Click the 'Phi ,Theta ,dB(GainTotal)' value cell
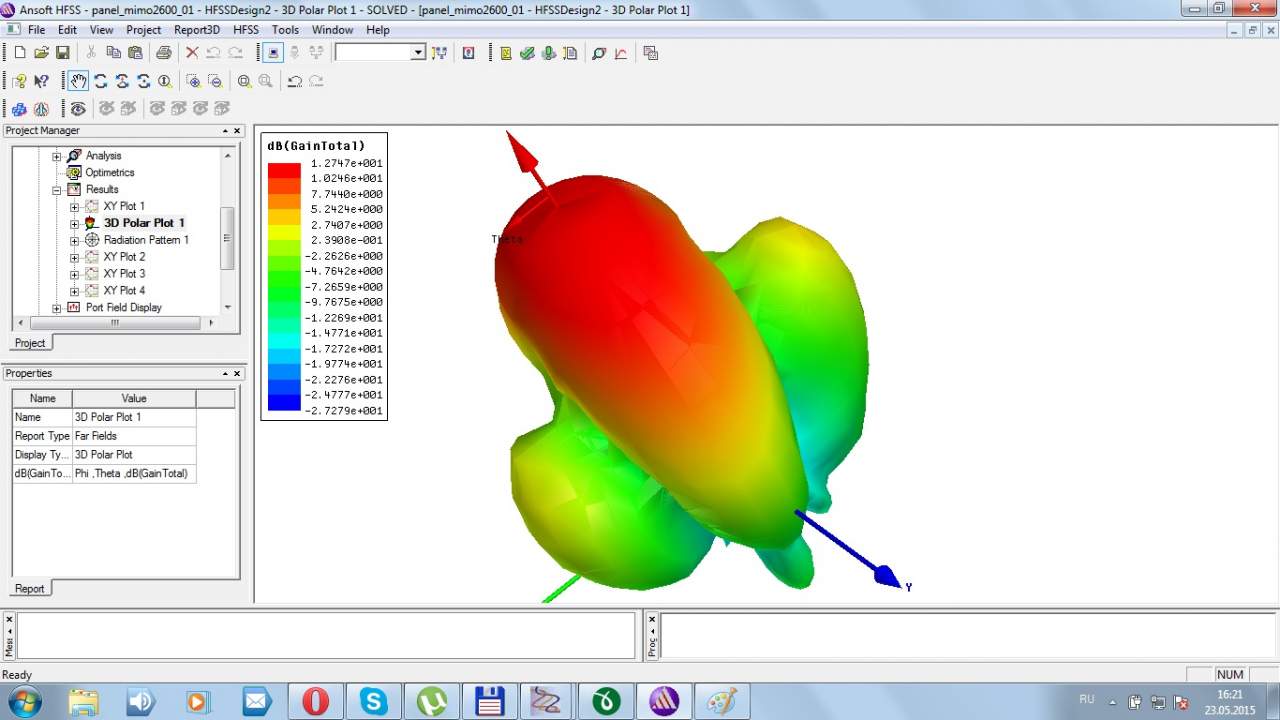Viewport: 1280px width, 720px height. [x=134, y=474]
